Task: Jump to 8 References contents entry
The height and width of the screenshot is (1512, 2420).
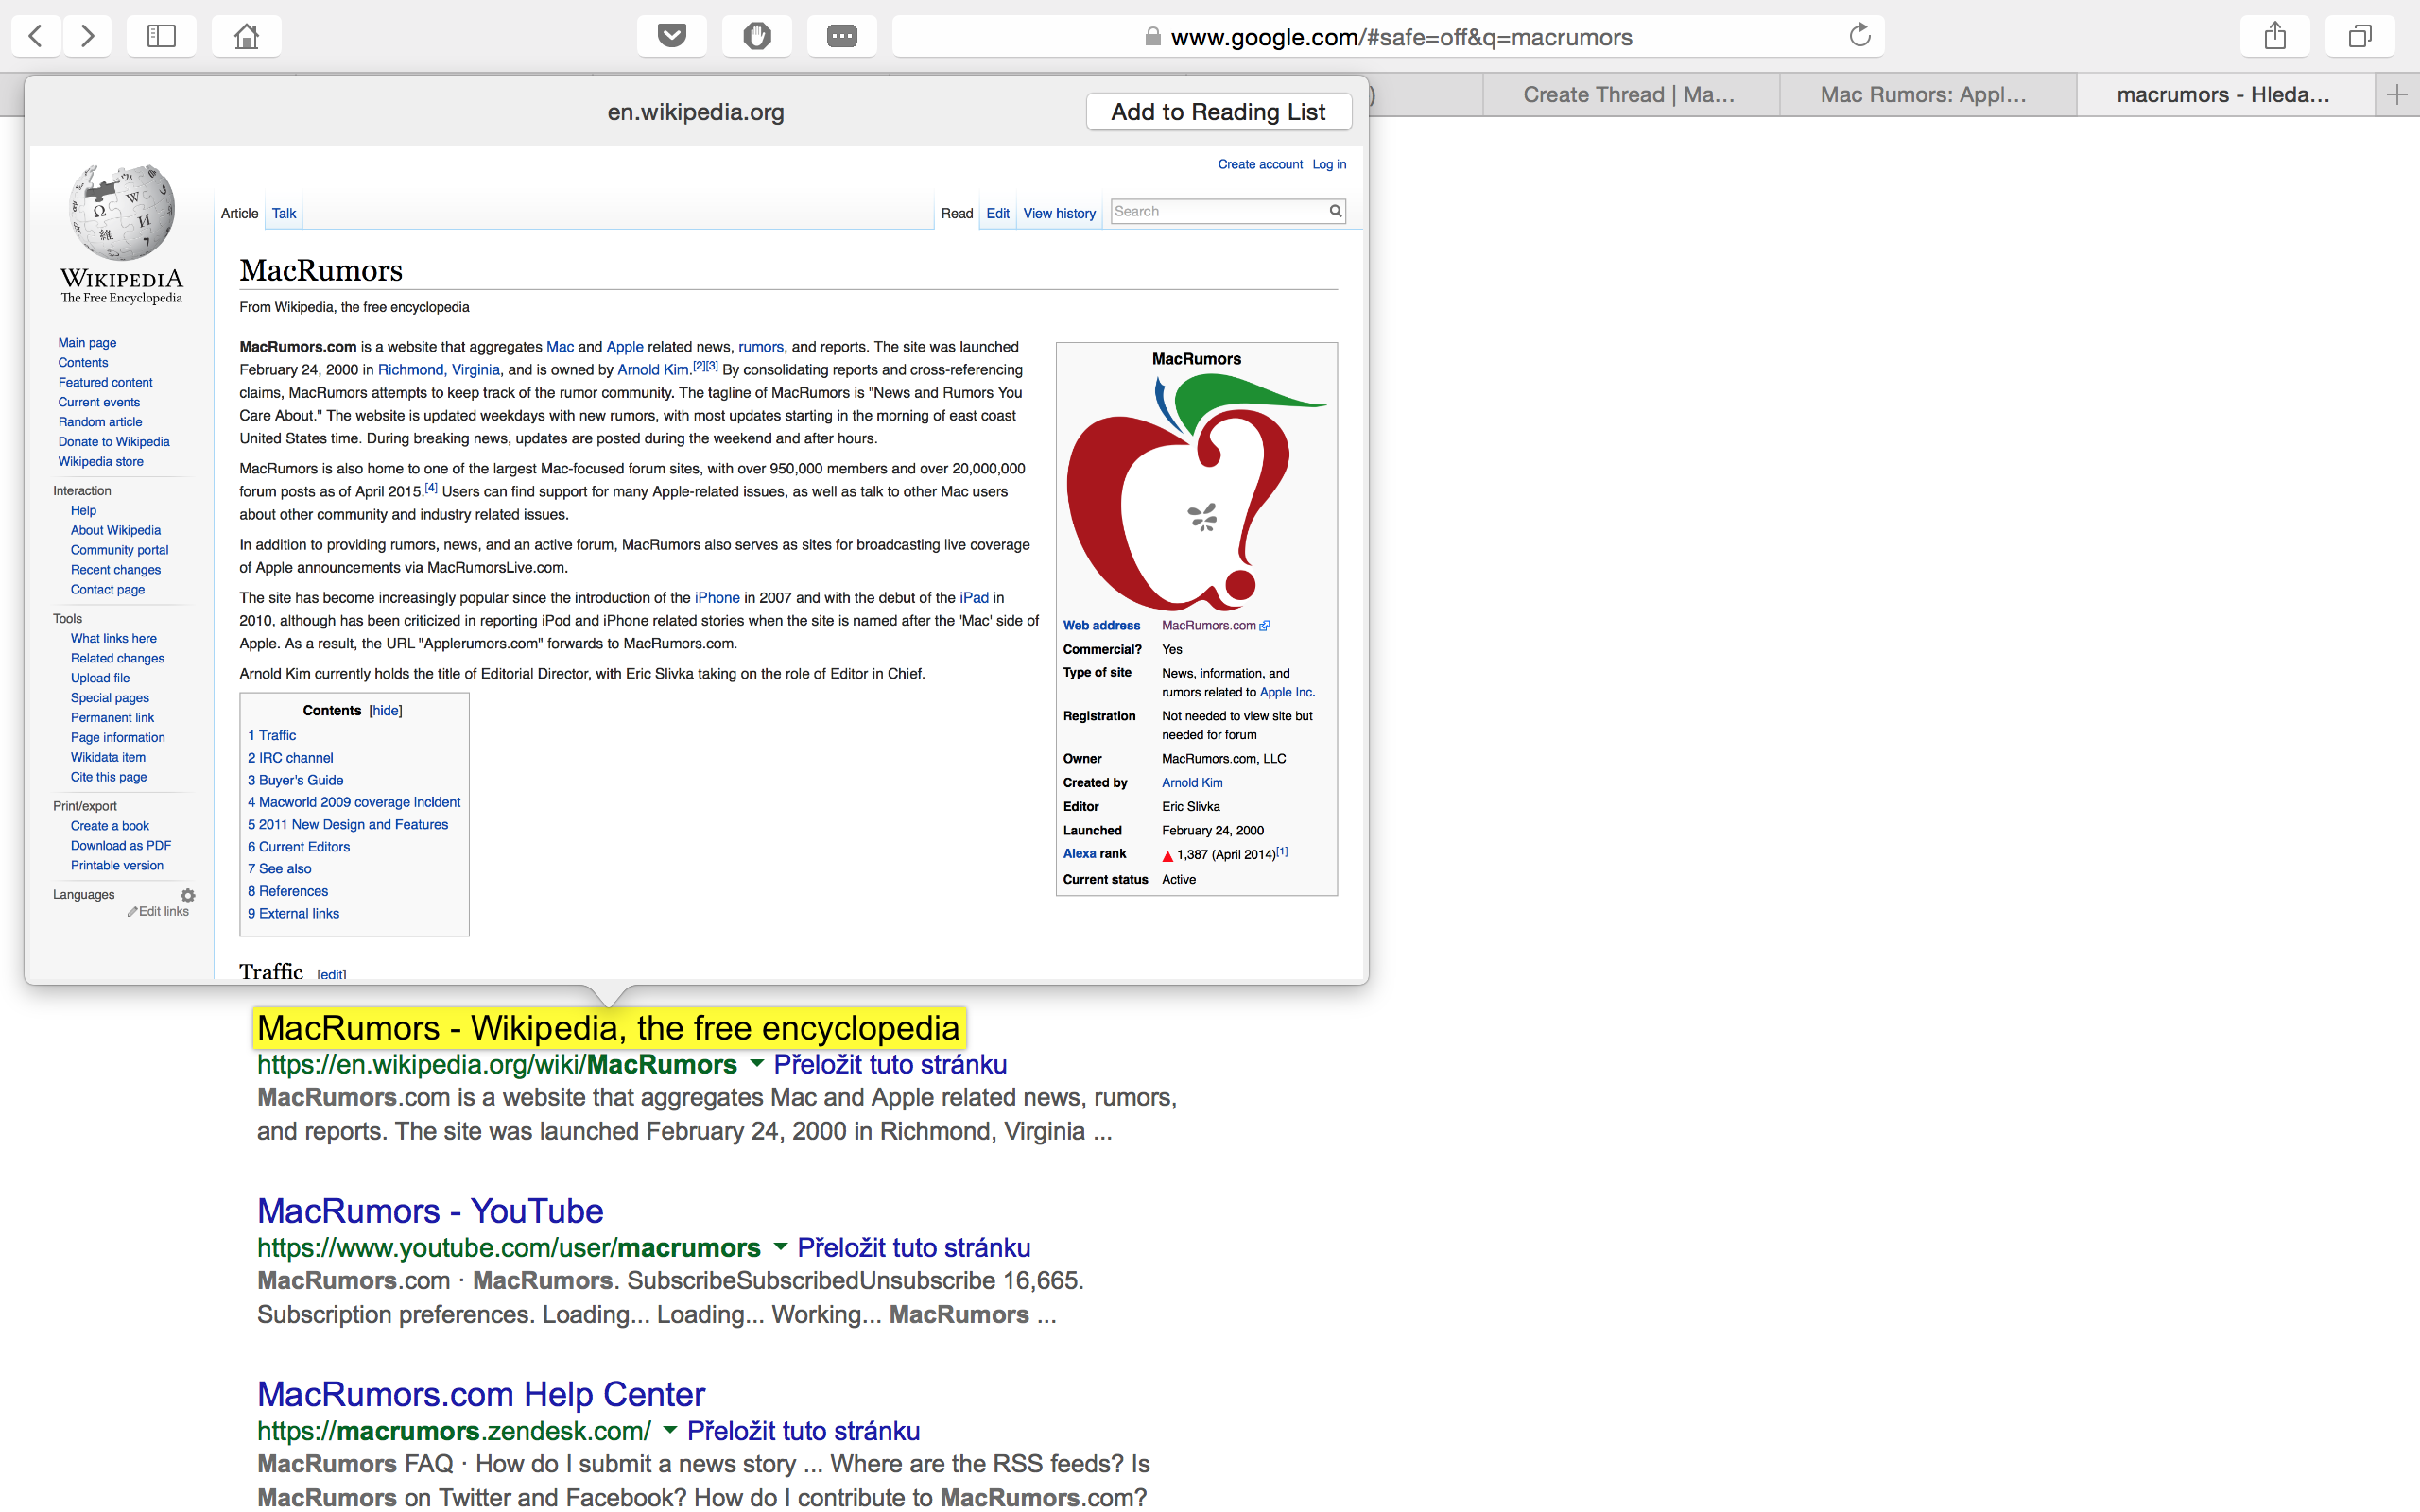Action: [x=288, y=891]
